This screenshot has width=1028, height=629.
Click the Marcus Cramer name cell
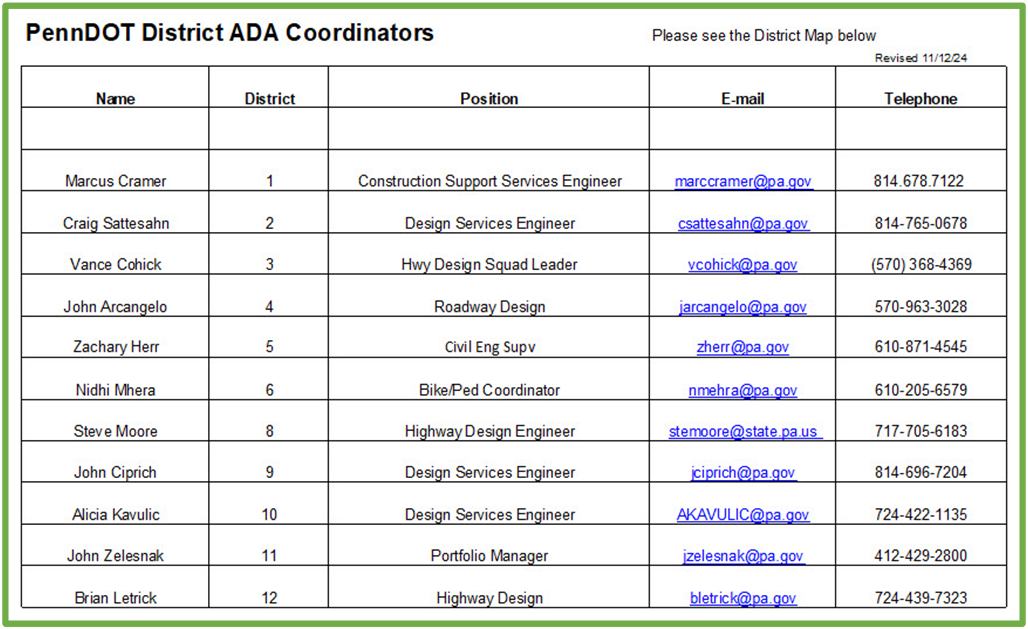point(115,171)
